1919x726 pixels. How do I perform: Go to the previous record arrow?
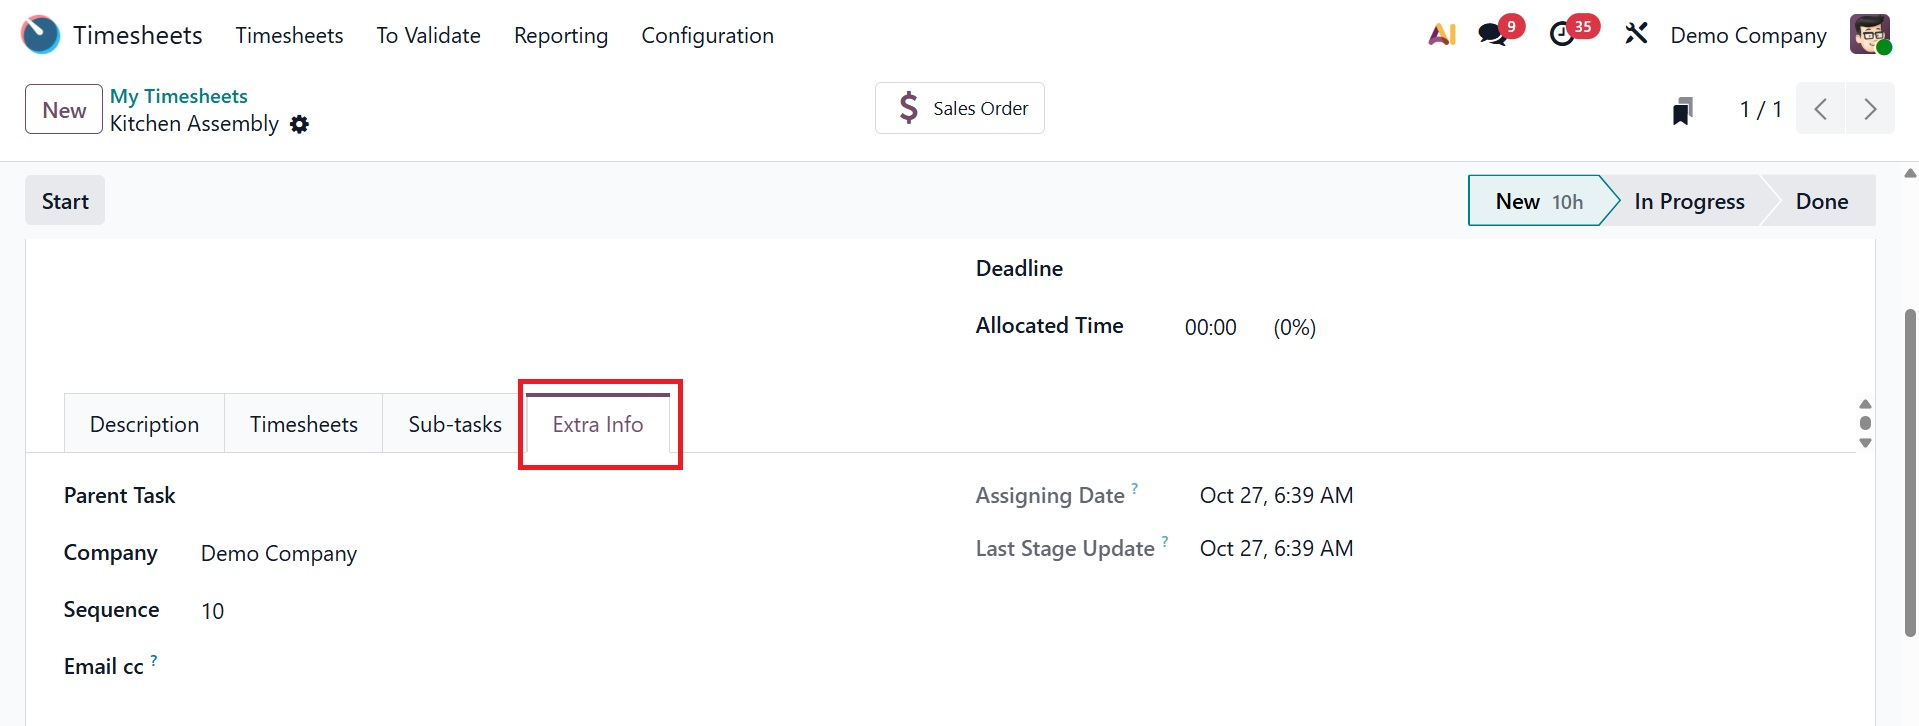(1821, 109)
